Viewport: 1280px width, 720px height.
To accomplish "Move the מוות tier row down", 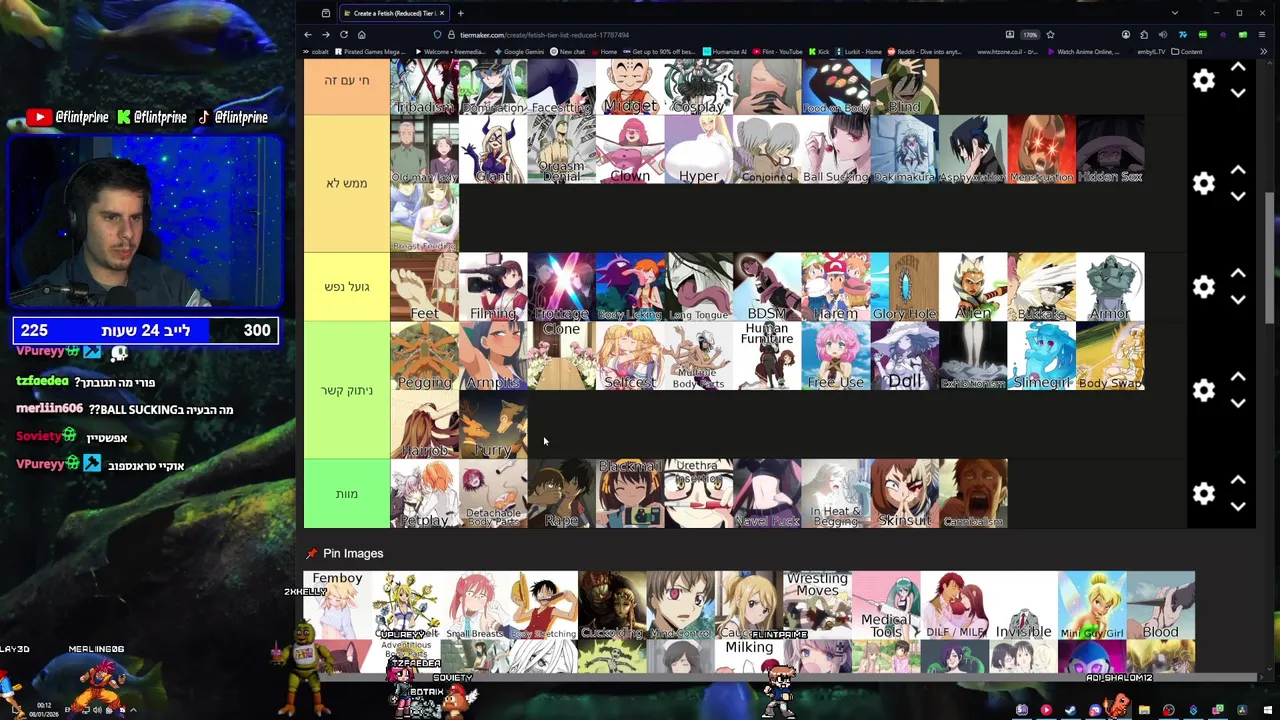I will point(1238,506).
